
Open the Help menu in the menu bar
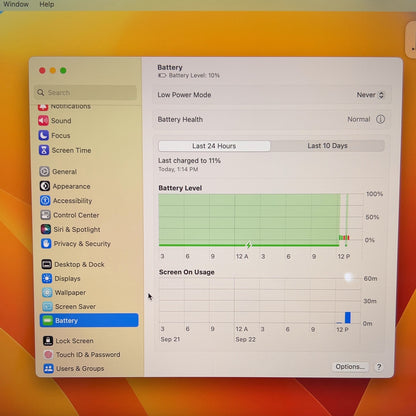click(x=47, y=4)
